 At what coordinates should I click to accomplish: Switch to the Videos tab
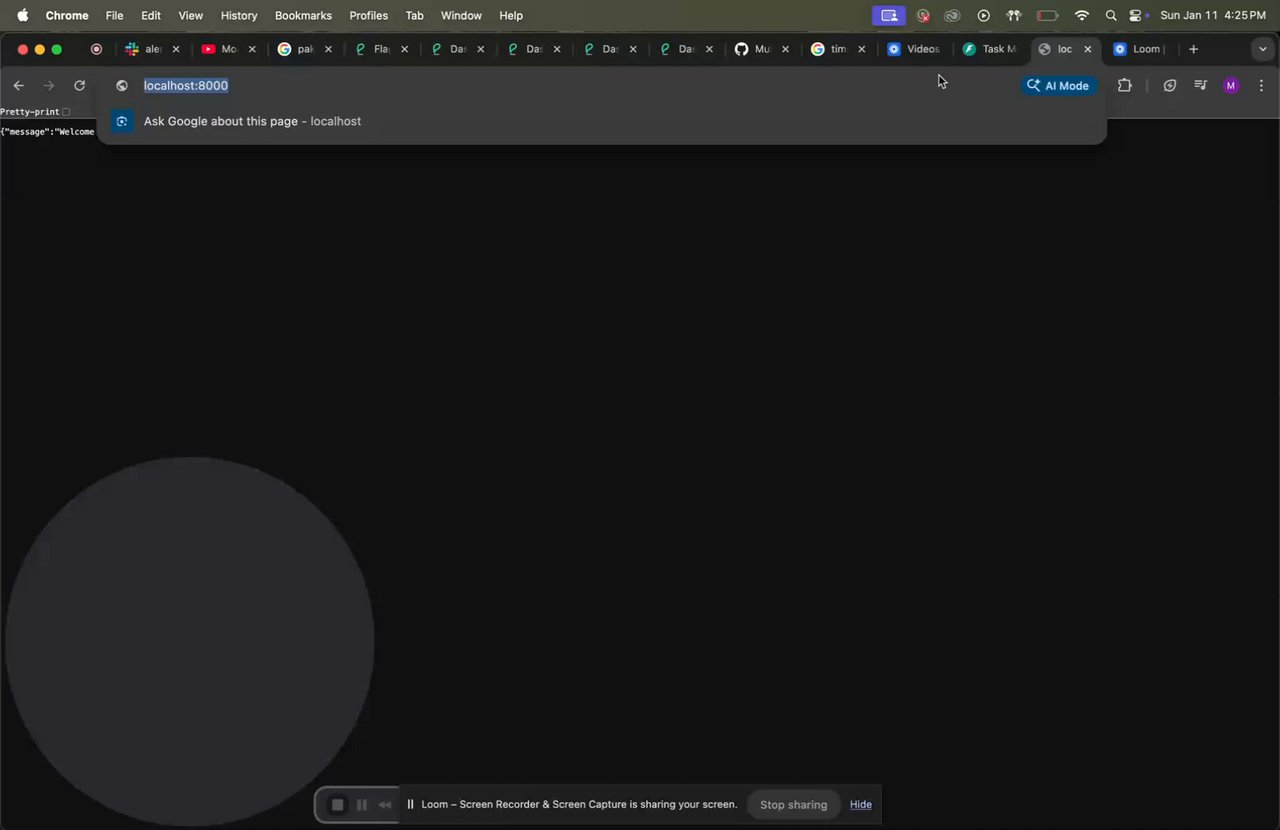pyautogui.click(x=913, y=49)
